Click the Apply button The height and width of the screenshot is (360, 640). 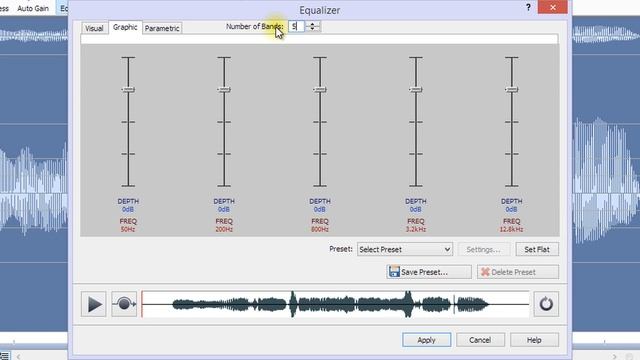pyautogui.click(x=427, y=340)
